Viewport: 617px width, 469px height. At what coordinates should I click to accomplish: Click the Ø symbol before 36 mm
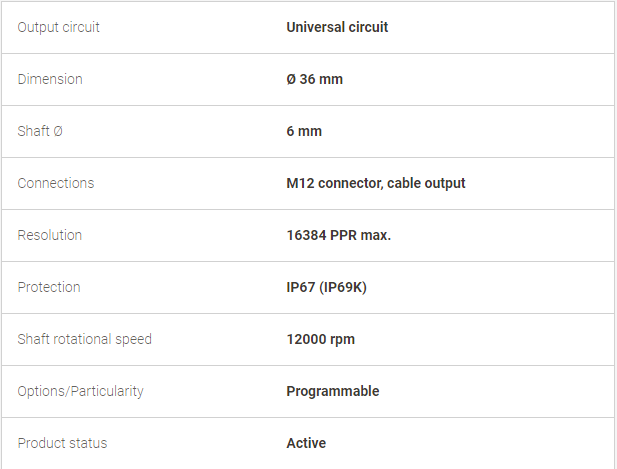[x=291, y=79]
